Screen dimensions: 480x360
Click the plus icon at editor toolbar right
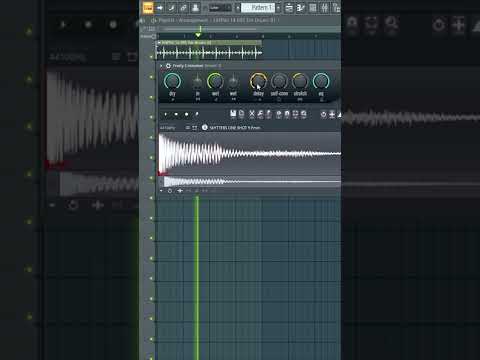332,115
